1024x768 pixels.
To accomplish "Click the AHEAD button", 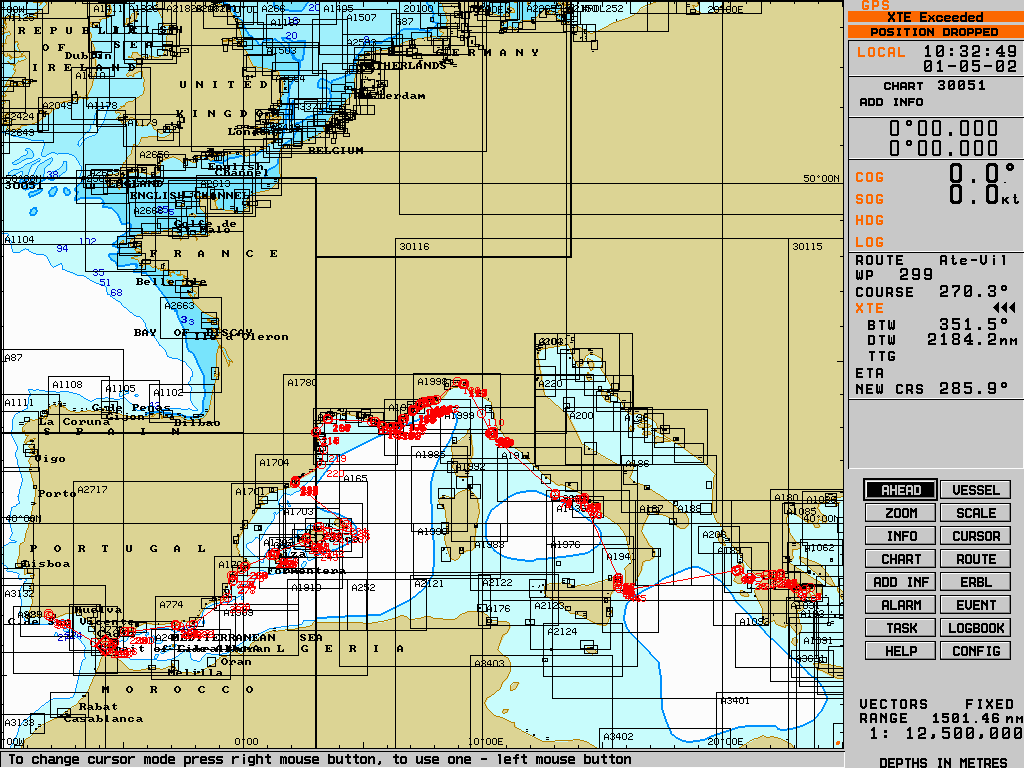I will (x=901, y=490).
